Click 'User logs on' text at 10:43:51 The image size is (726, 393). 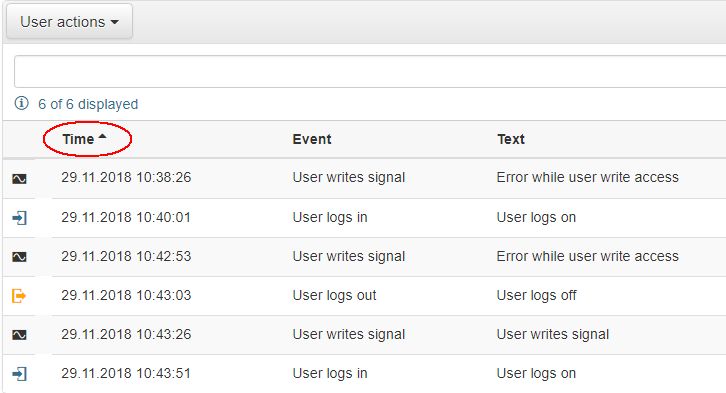click(536, 373)
